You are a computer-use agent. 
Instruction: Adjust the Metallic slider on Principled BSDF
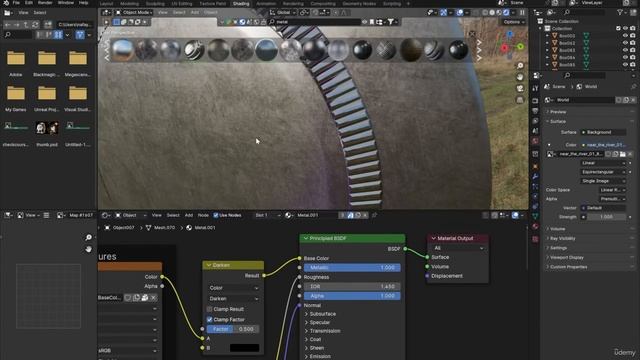352,268
